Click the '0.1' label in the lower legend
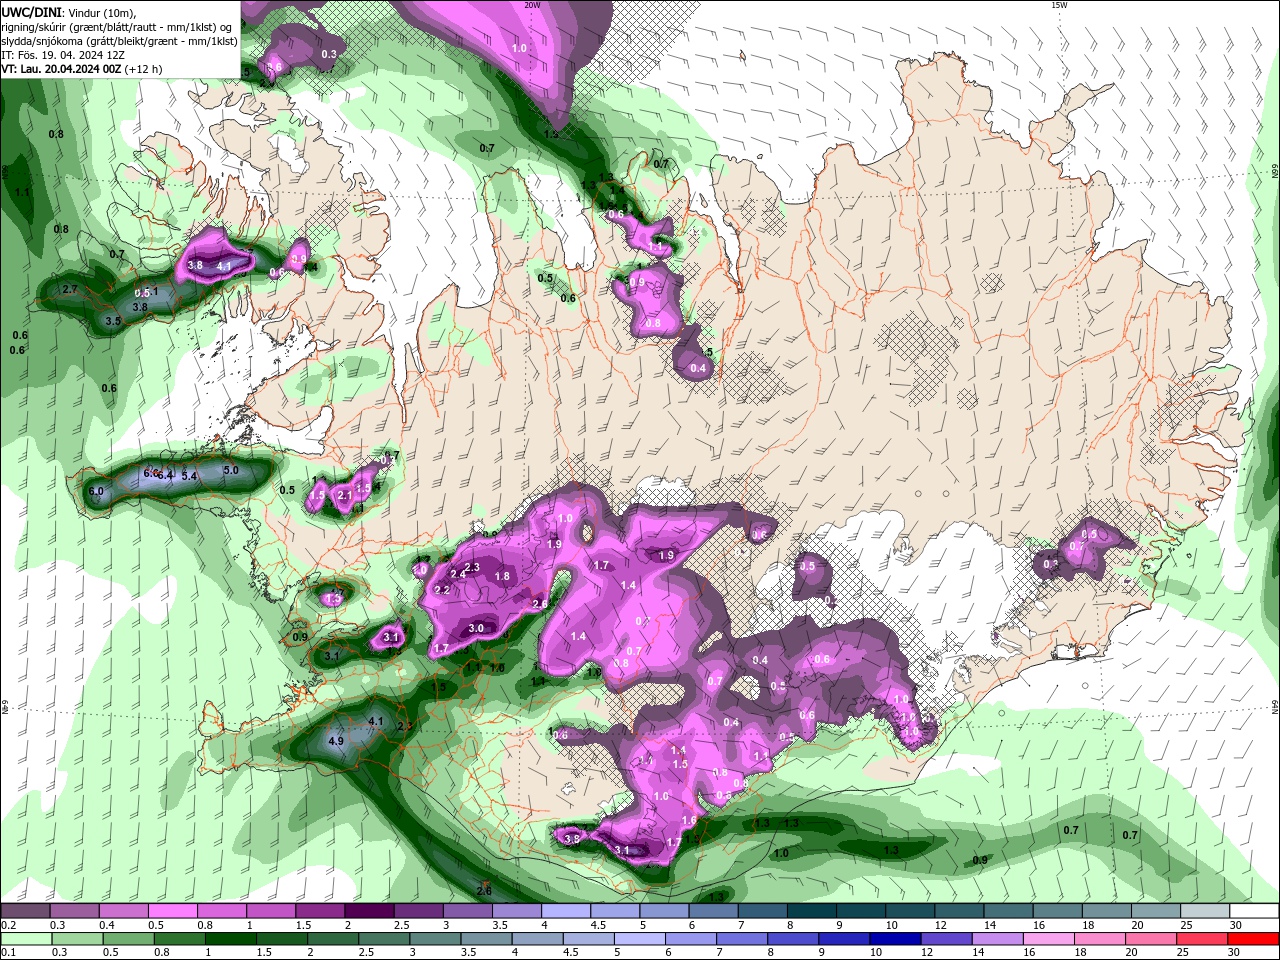Image resolution: width=1280 pixels, height=960 pixels. (x=8, y=953)
